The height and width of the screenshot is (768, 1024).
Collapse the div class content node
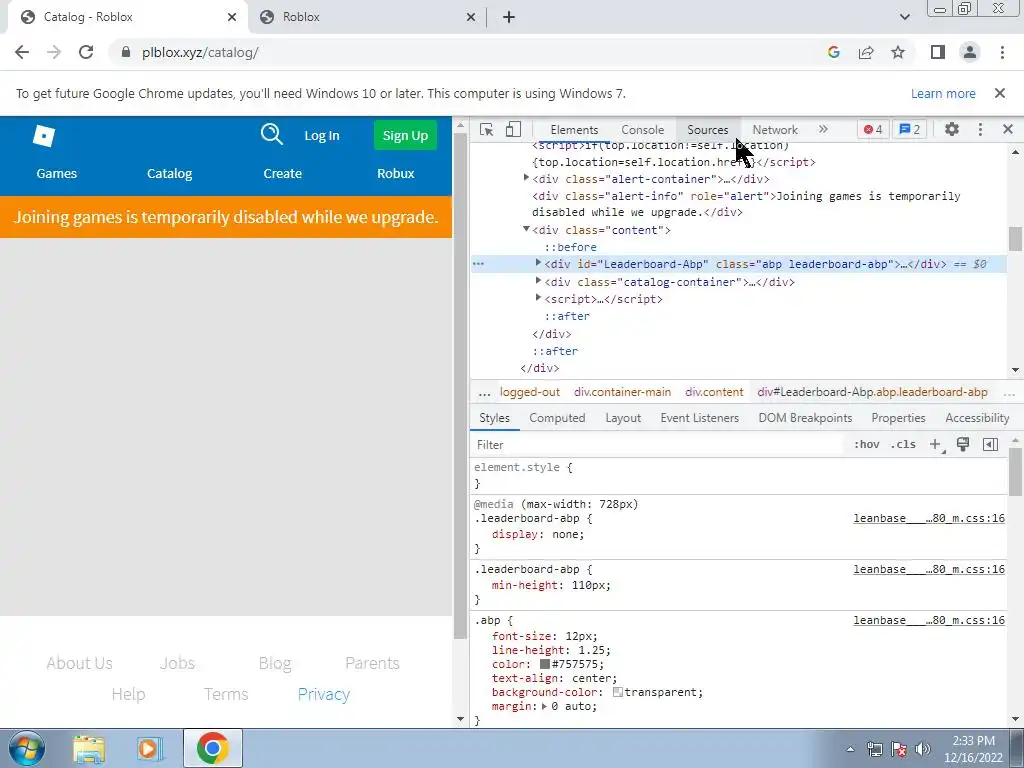coord(526,229)
